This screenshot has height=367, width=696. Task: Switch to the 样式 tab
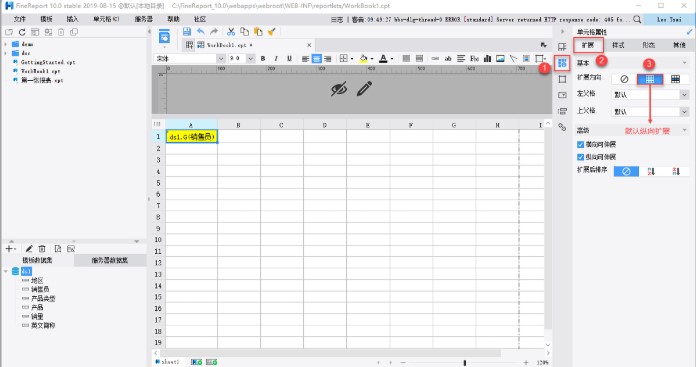click(x=618, y=45)
